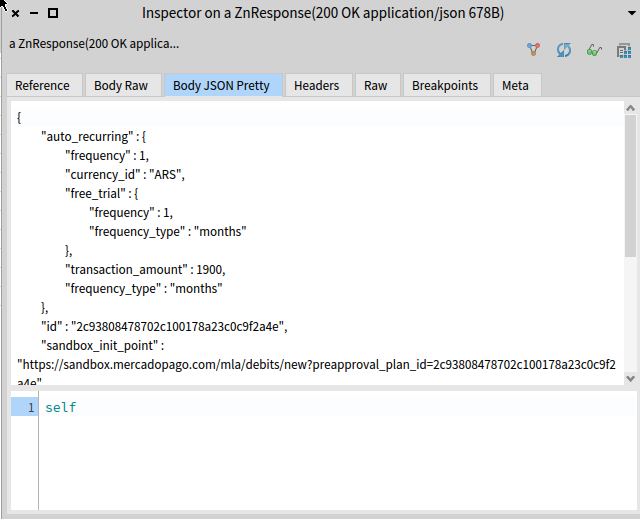The width and height of the screenshot is (640, 519).
Task: Click the vertical scrollbar thumb in JSON pane
Action: click(630, 186)
